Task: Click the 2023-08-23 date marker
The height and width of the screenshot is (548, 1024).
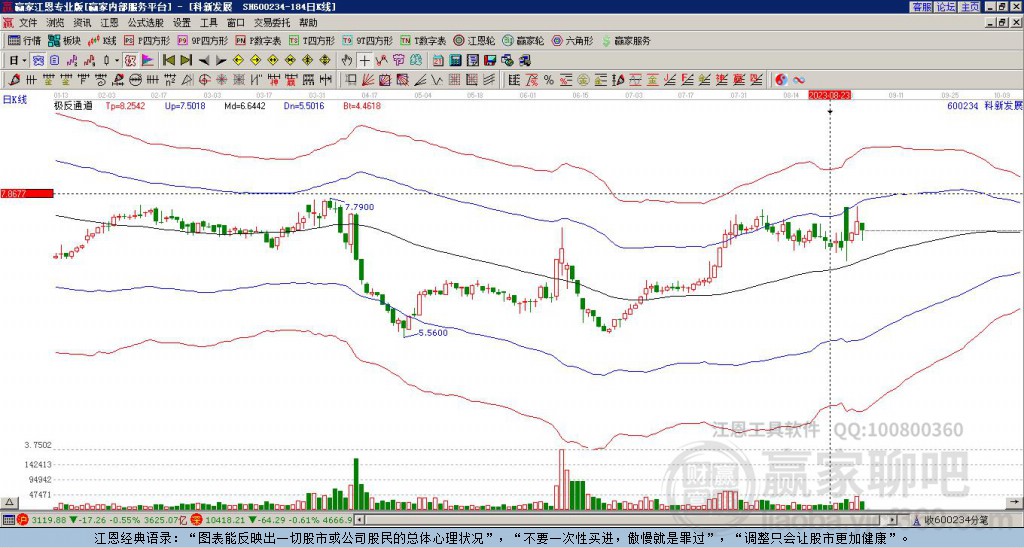Action: (830, 95)
